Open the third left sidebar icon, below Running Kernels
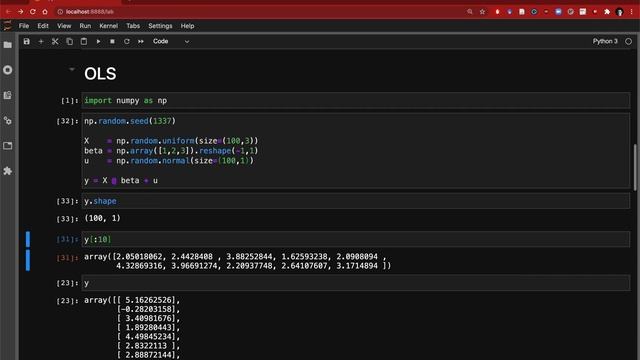 click(x=8, y=95)
